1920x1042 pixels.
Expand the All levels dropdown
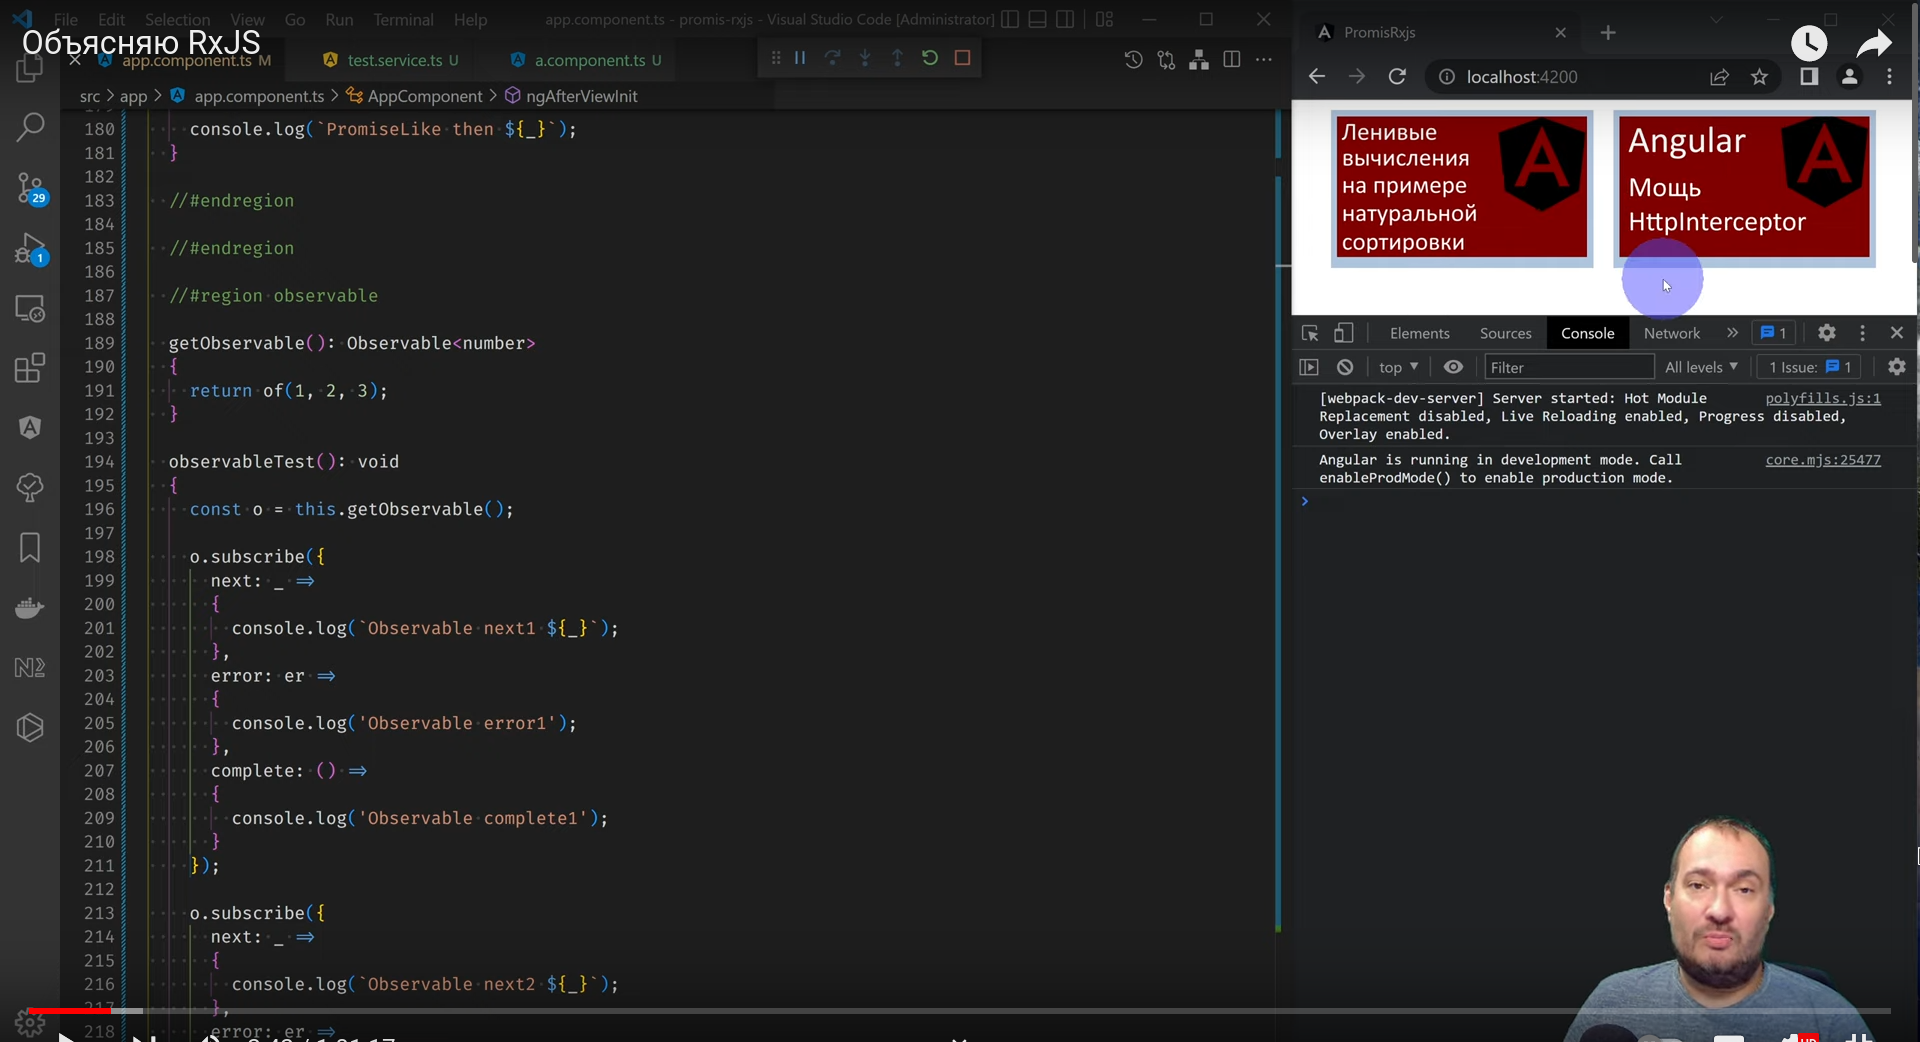coord(1701,367)
